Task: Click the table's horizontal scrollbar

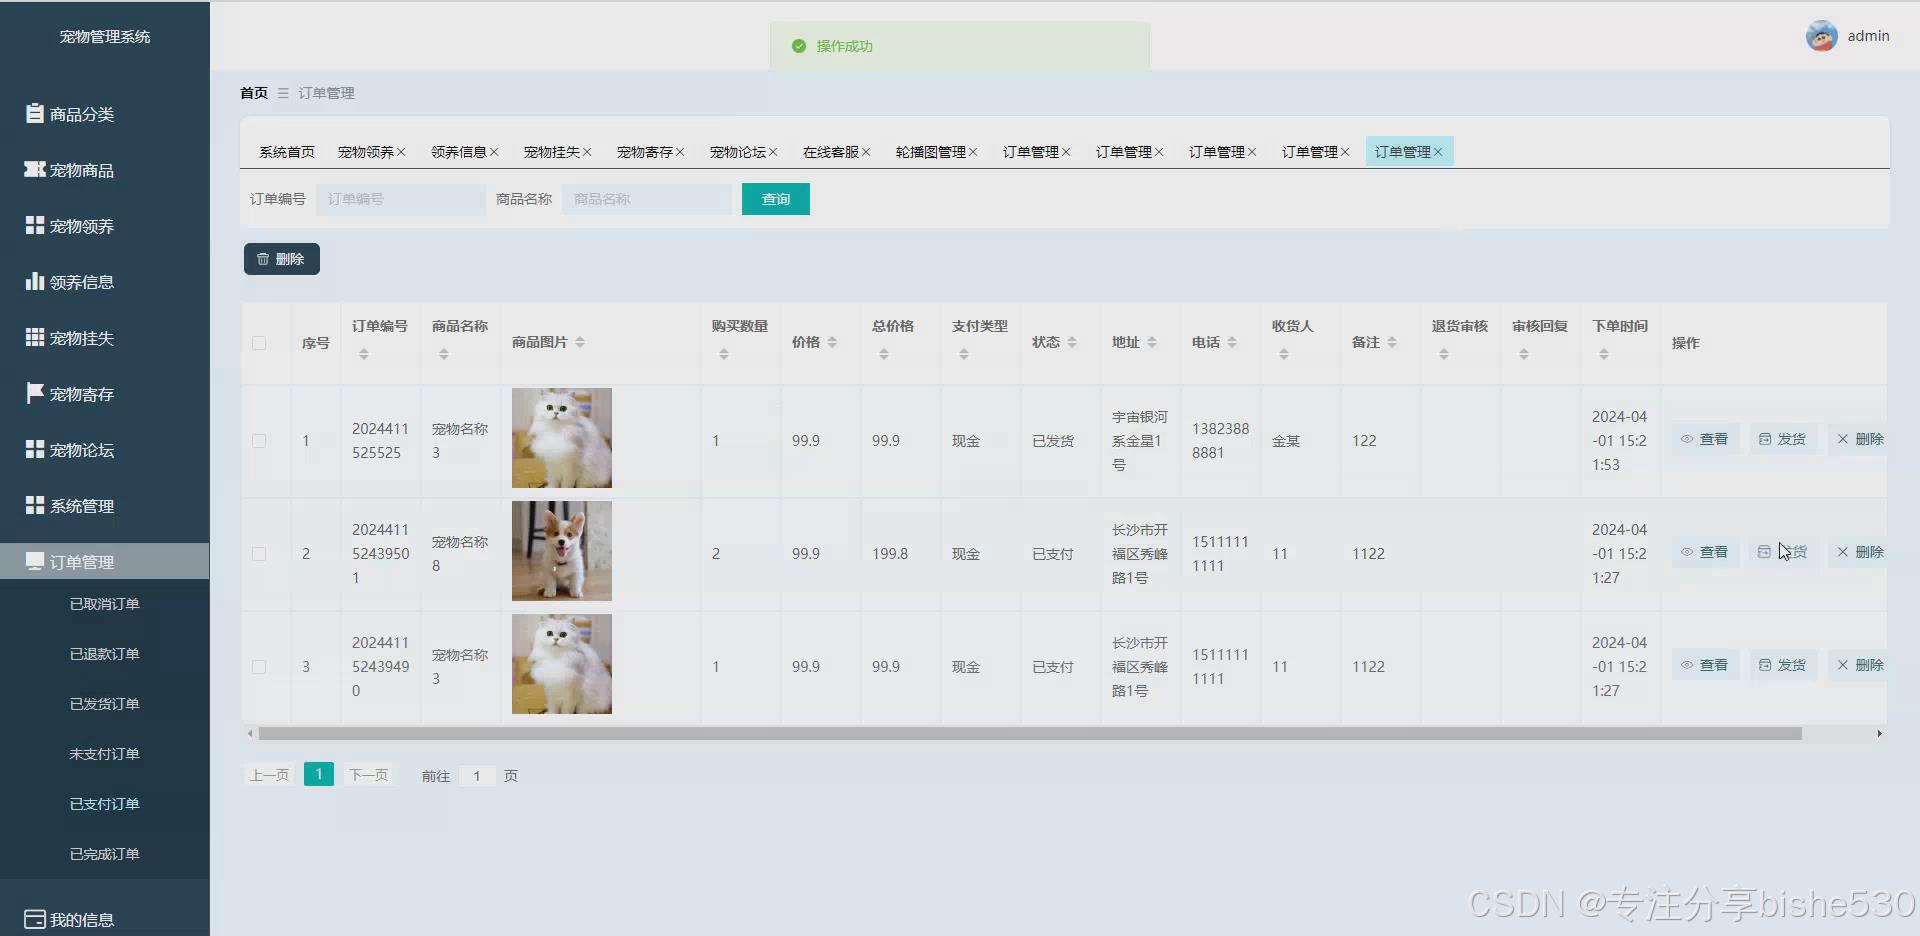Action: coord(1030,734)
